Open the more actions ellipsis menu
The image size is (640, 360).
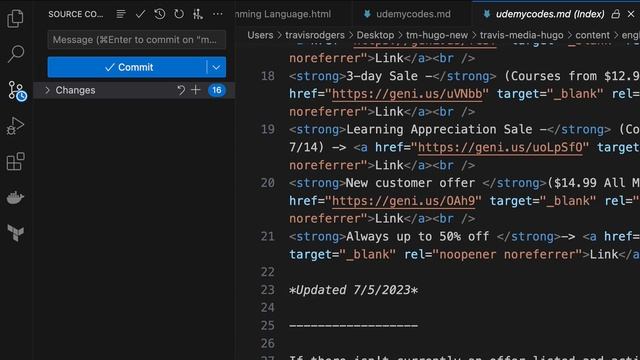(218, 14)
